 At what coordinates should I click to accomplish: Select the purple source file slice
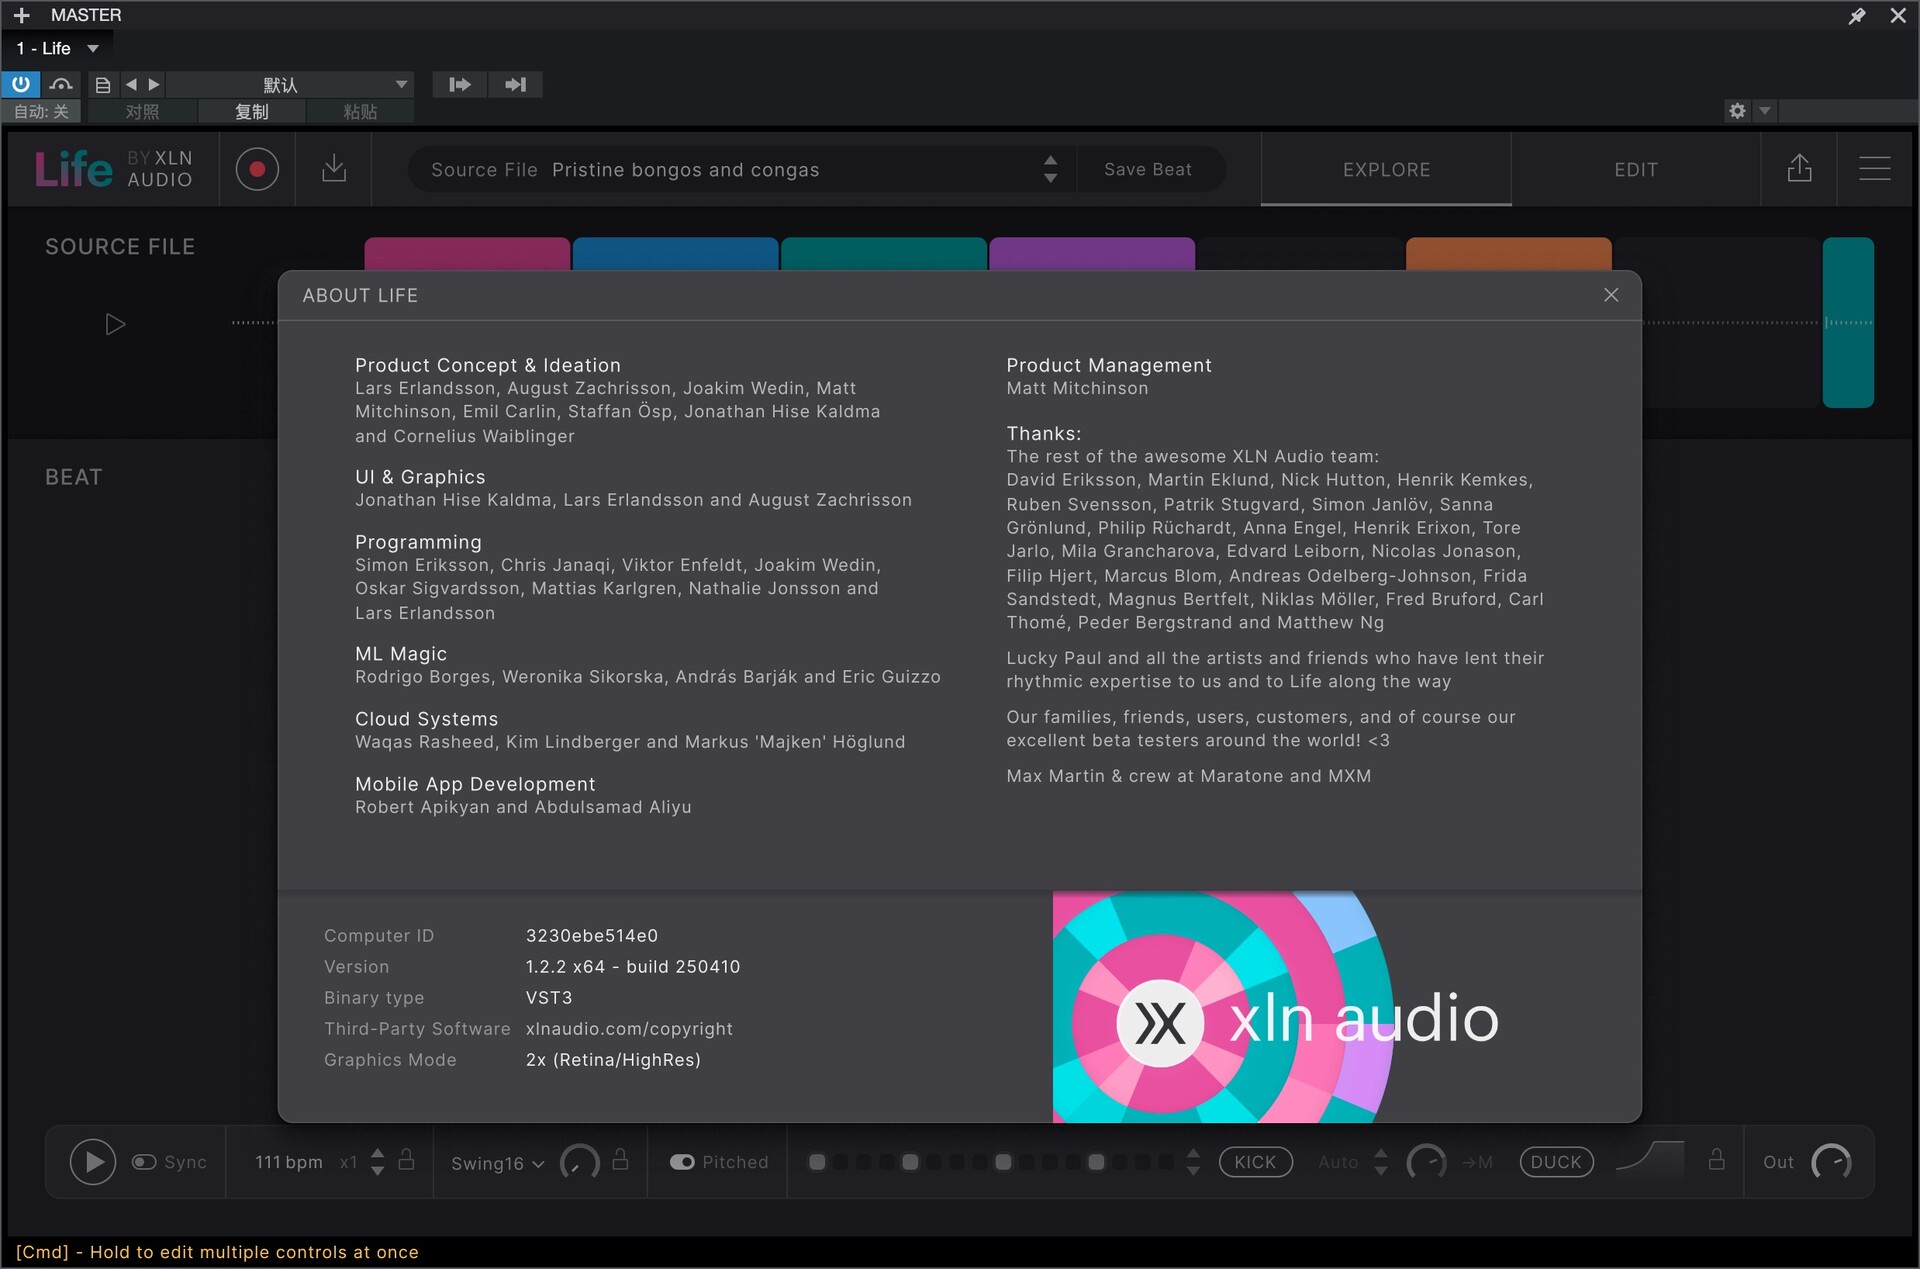pyautogui.click(x=1092, y=254)
